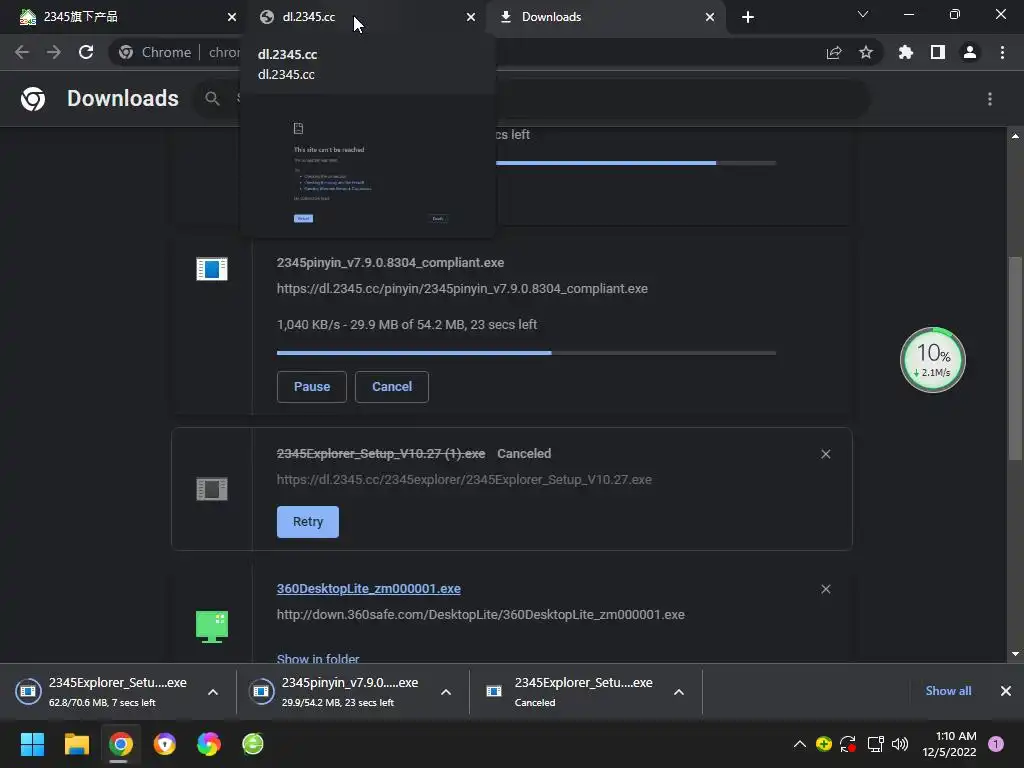Cancel the 2345pinyin download
This screenshot has width=1024, height=768.
coord(392,387)
